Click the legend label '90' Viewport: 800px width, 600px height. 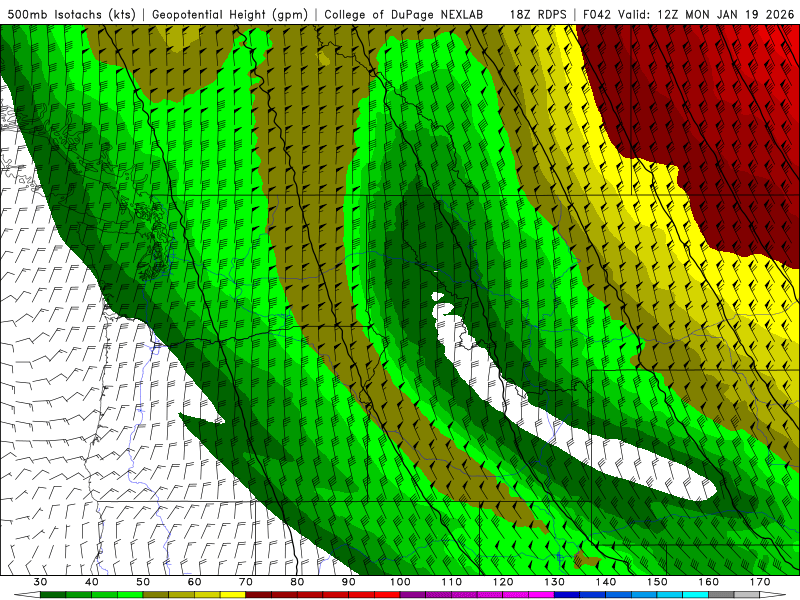348,582
